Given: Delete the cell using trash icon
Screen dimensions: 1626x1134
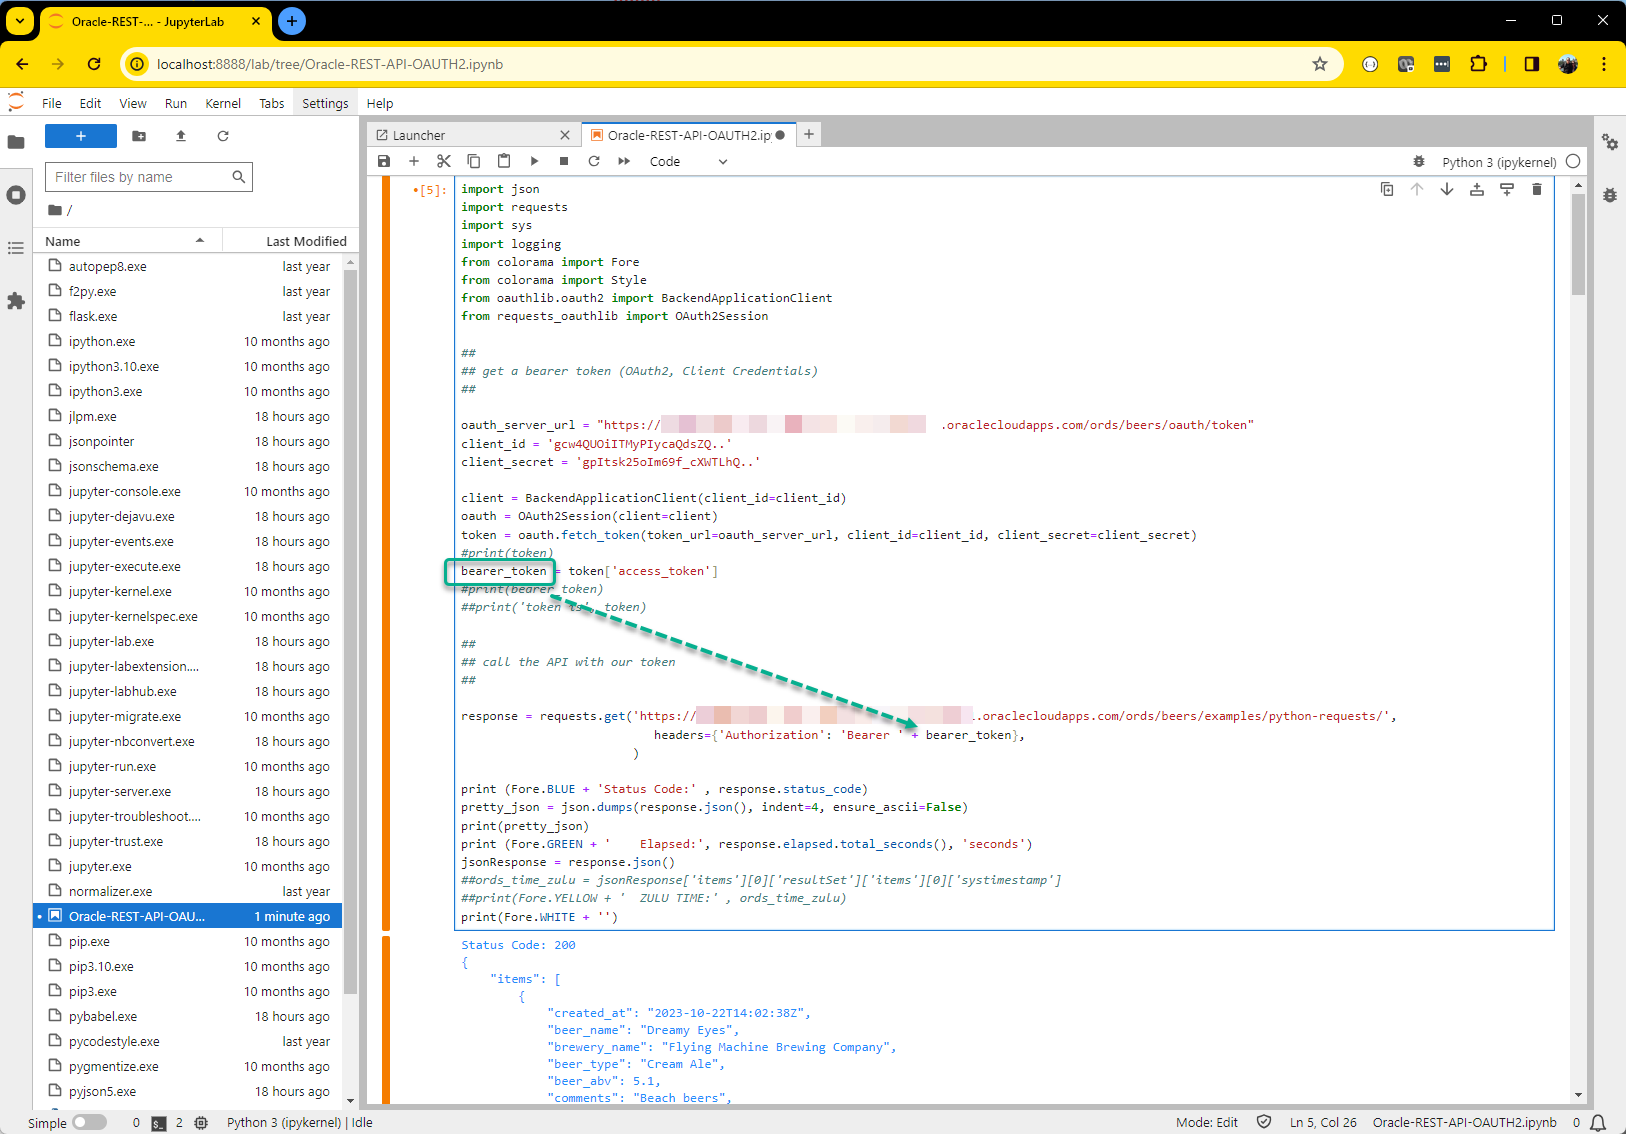Looking at the screenshot, I should click(x=1537, y=189).
